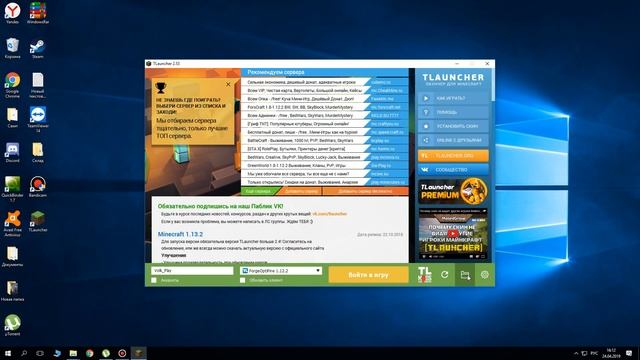
Task: Open Как играть sidebar item
Action: click(x=453, y=98)
